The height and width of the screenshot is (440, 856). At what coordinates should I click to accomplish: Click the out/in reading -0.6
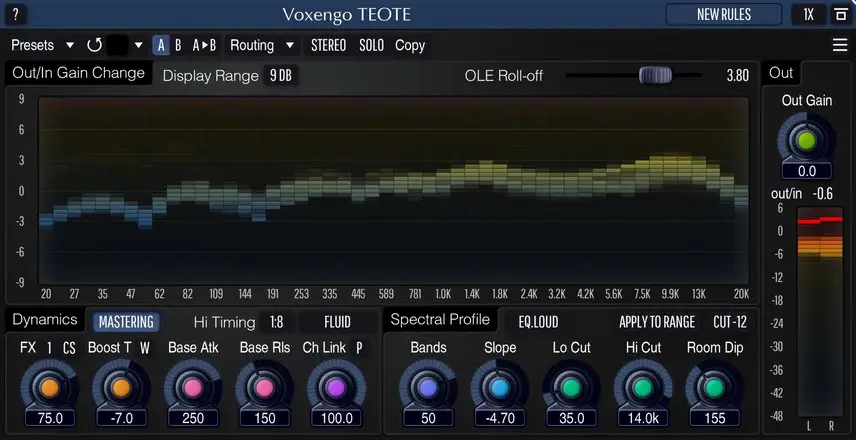point(822,194)
